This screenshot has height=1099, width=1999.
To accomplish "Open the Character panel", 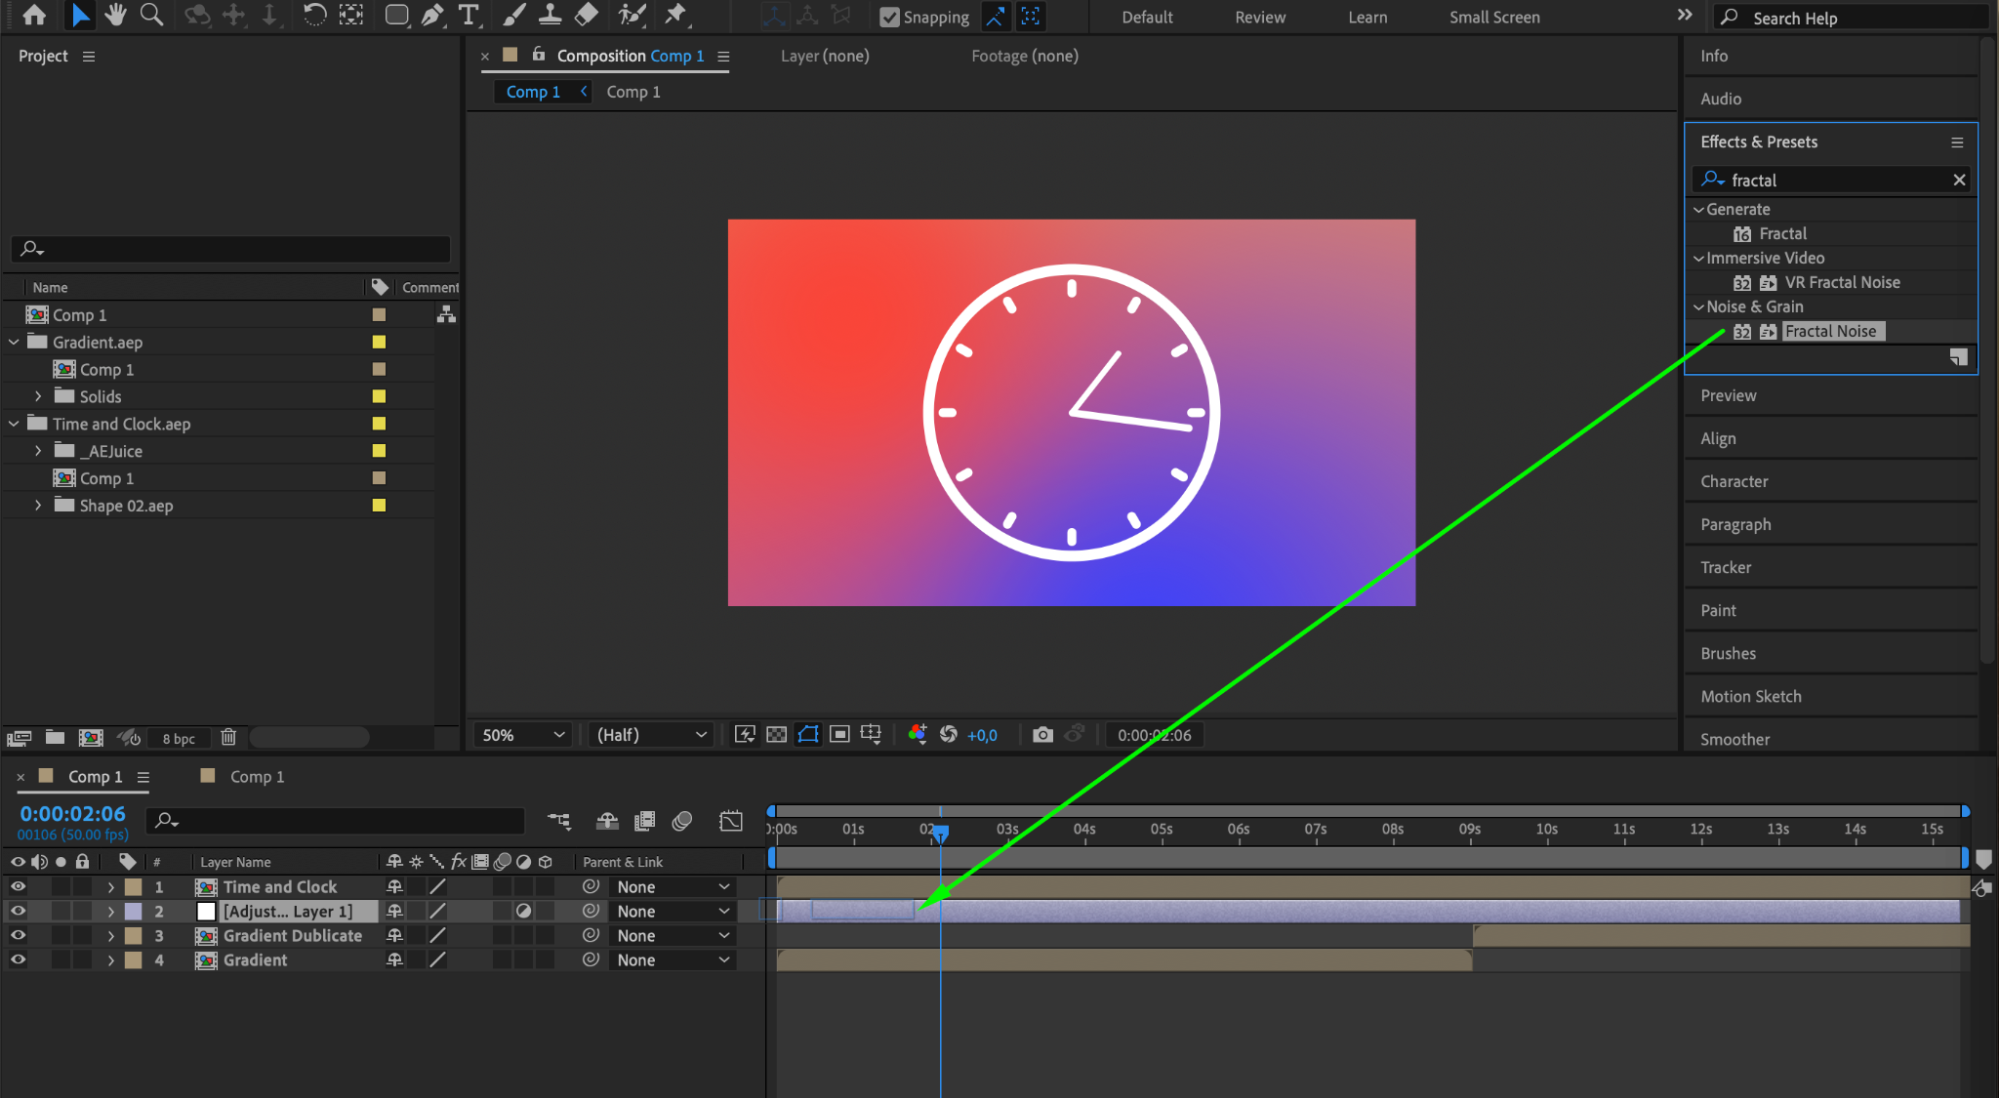I will click(x=1734, y=482).
